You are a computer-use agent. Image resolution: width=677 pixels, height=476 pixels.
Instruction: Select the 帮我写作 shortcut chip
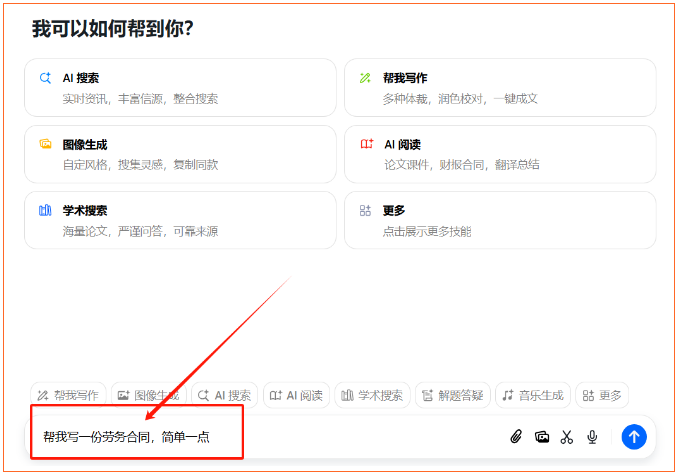click(68, 395)
